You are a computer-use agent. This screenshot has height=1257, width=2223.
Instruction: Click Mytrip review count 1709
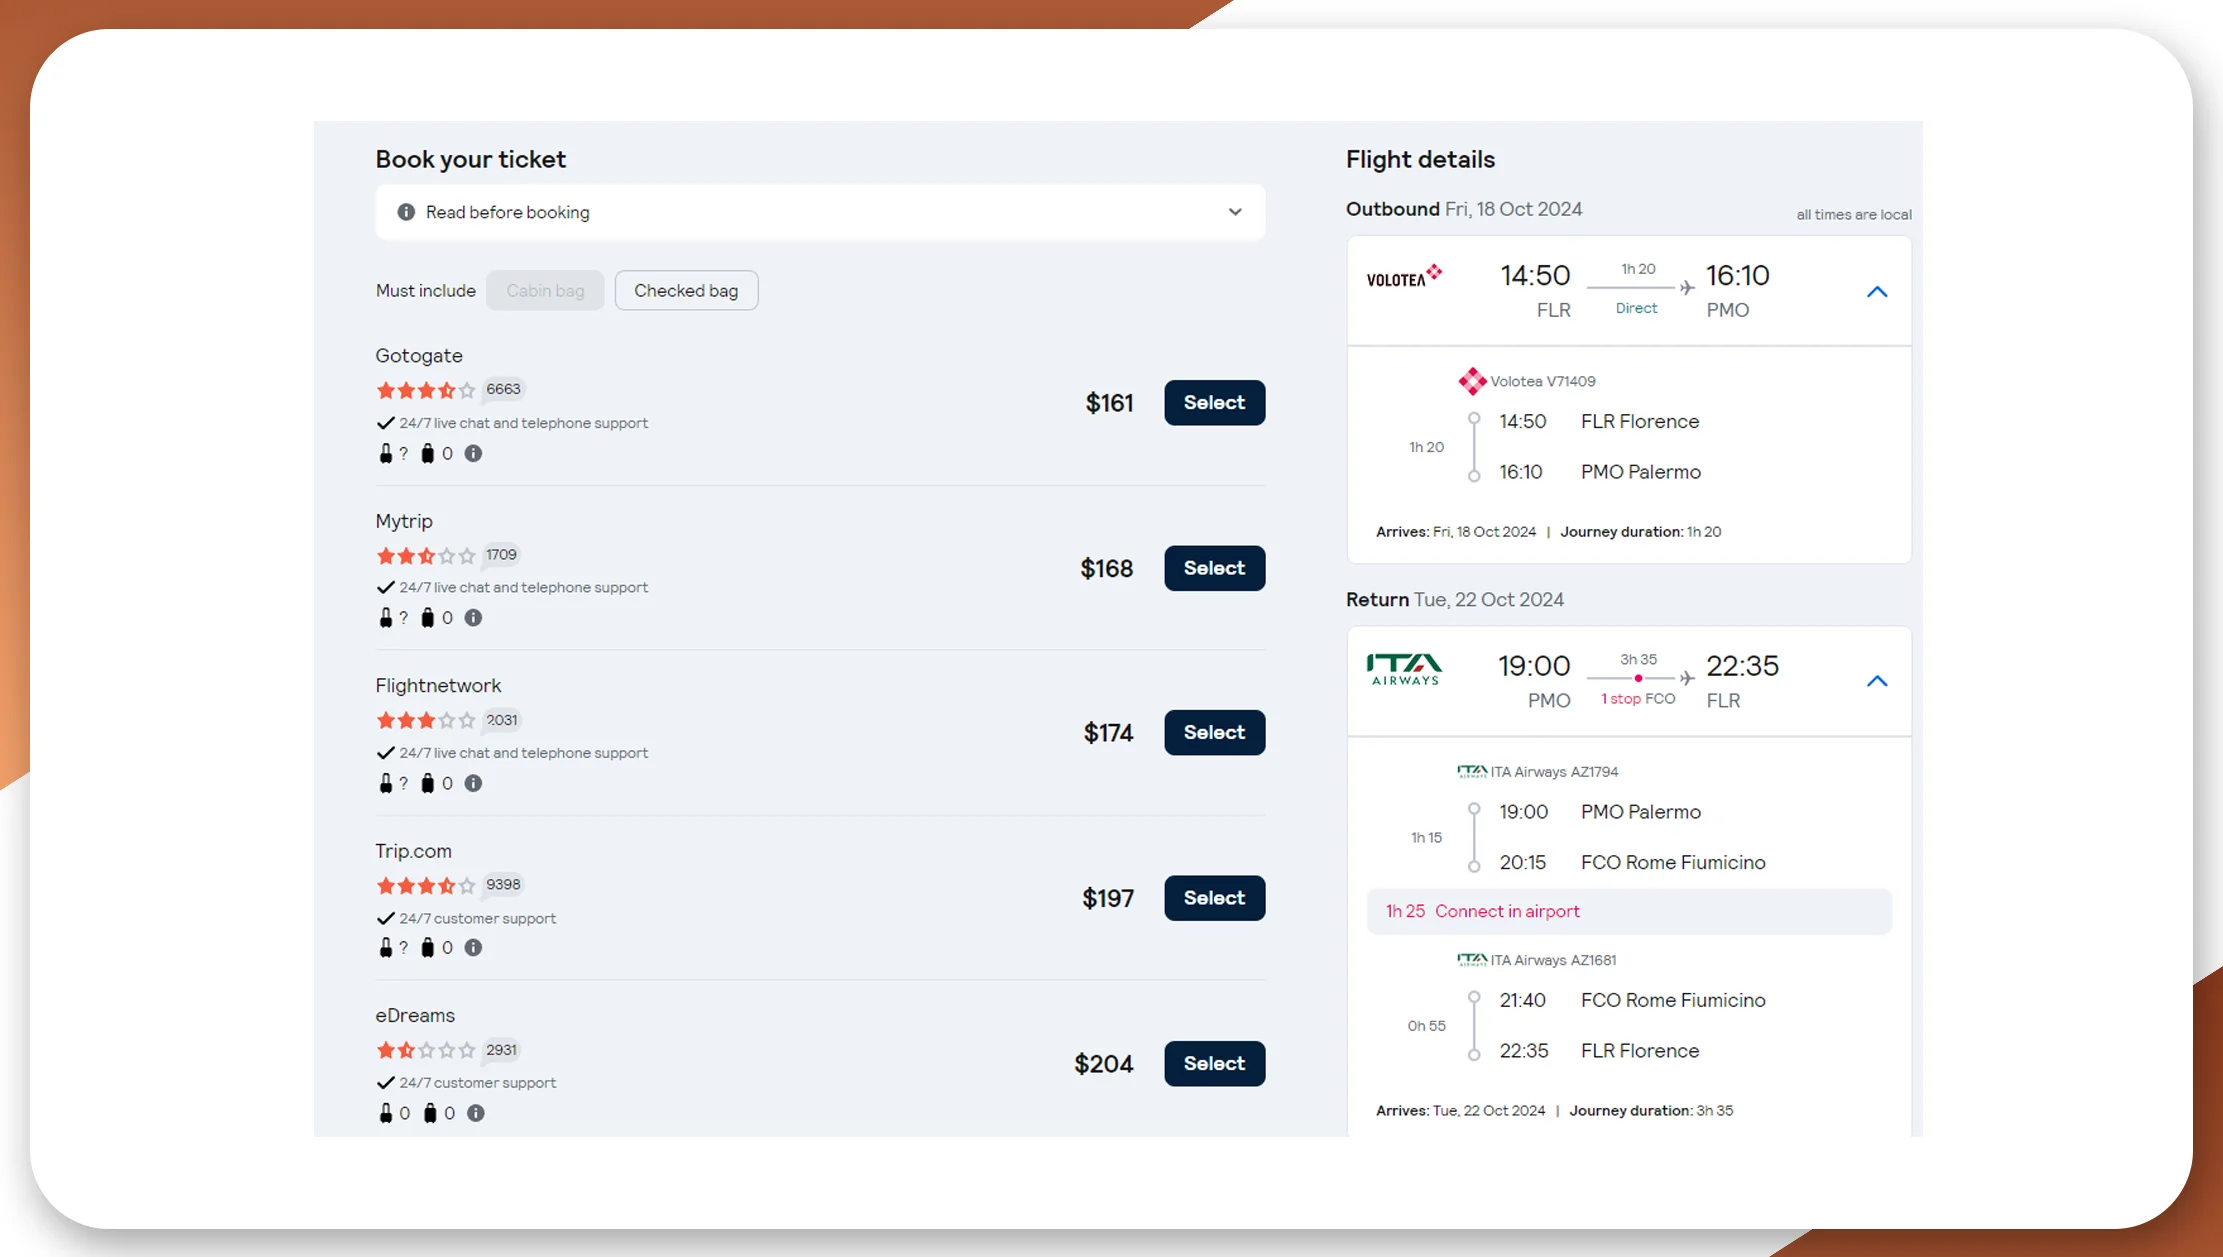[x=501, y=554]
